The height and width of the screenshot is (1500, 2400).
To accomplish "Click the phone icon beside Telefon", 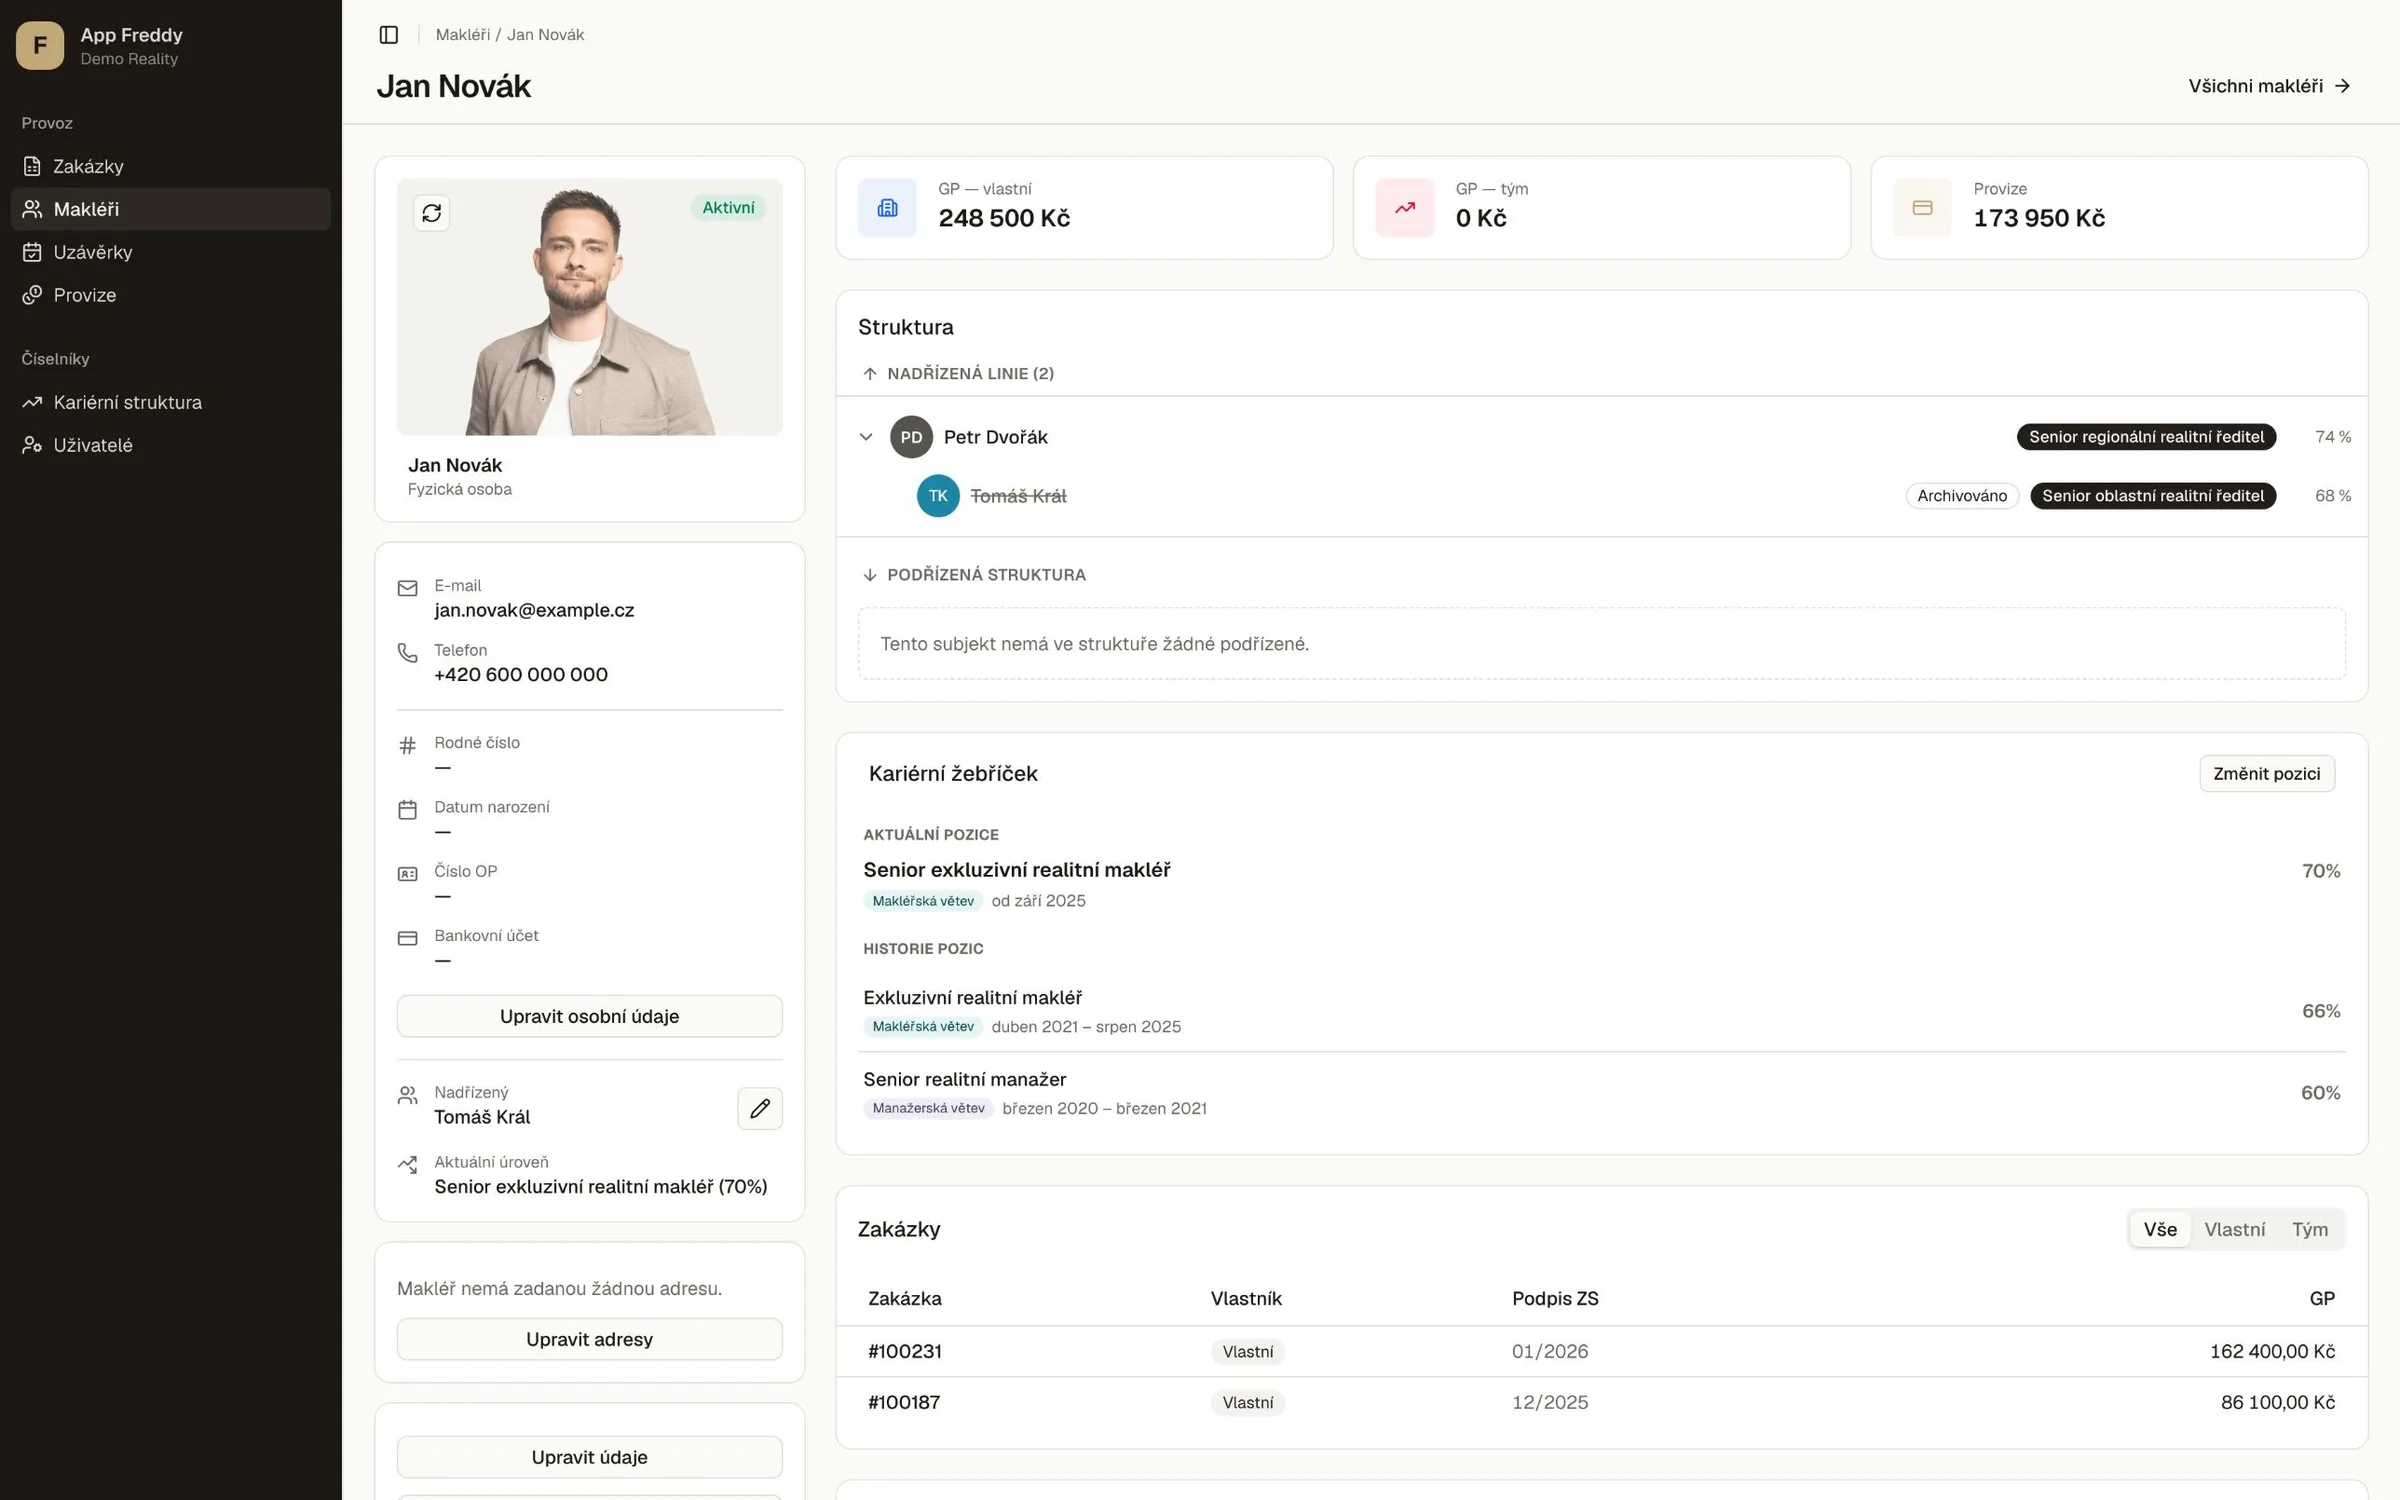I will tap(407, 653).
